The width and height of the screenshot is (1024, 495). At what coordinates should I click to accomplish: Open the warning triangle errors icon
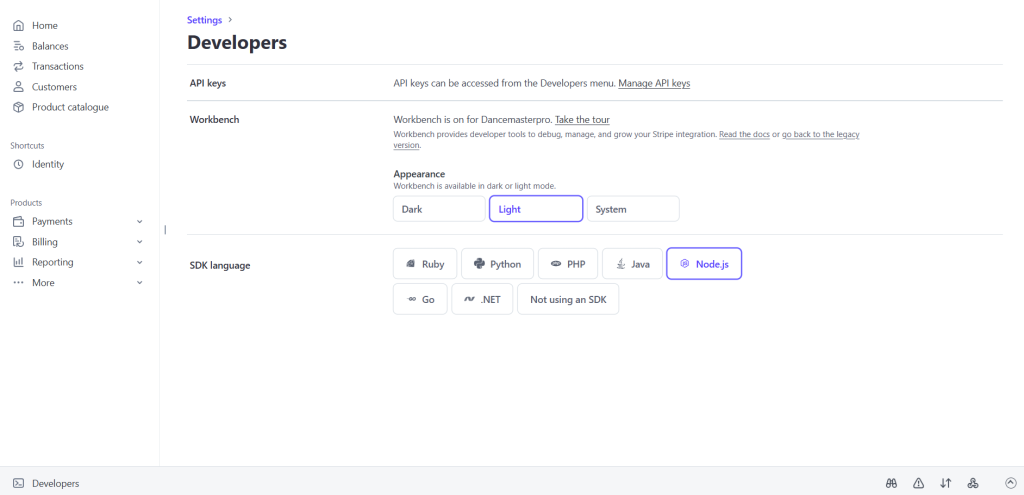click(x=918, y=483)
